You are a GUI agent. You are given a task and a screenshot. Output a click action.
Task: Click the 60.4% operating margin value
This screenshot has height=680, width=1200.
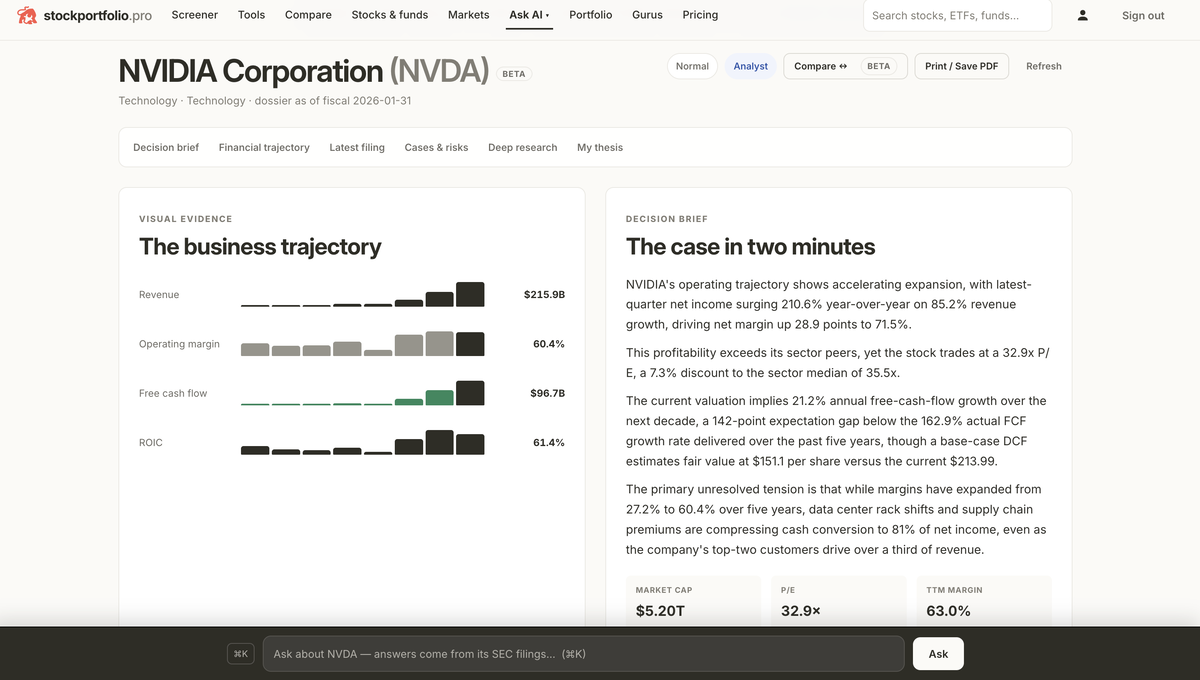click(549, 344)
